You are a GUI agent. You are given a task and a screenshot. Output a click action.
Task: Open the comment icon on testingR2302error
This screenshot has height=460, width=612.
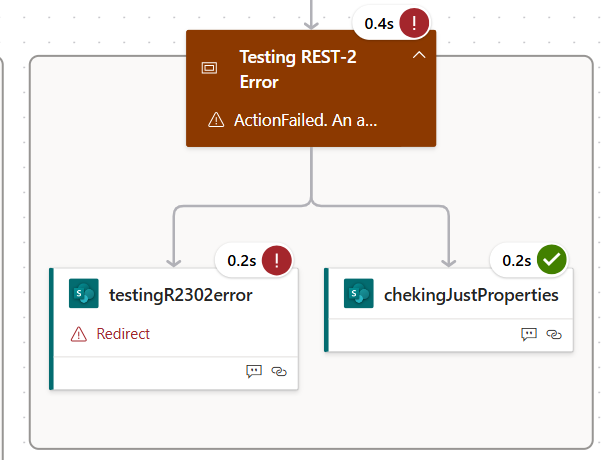(x=254, y=371)
